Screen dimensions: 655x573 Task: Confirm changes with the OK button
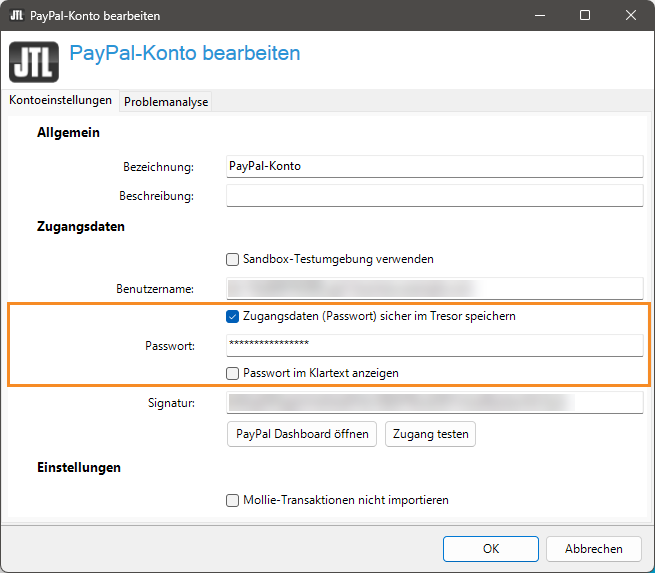click(x=490, y=548)
